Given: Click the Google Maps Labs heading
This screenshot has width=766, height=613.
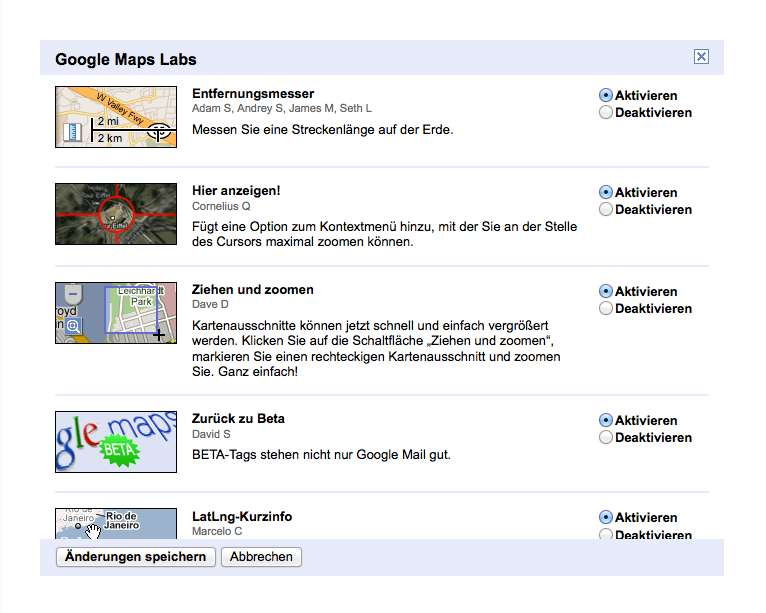Looking at the screenshot, I should pos(126,59).
